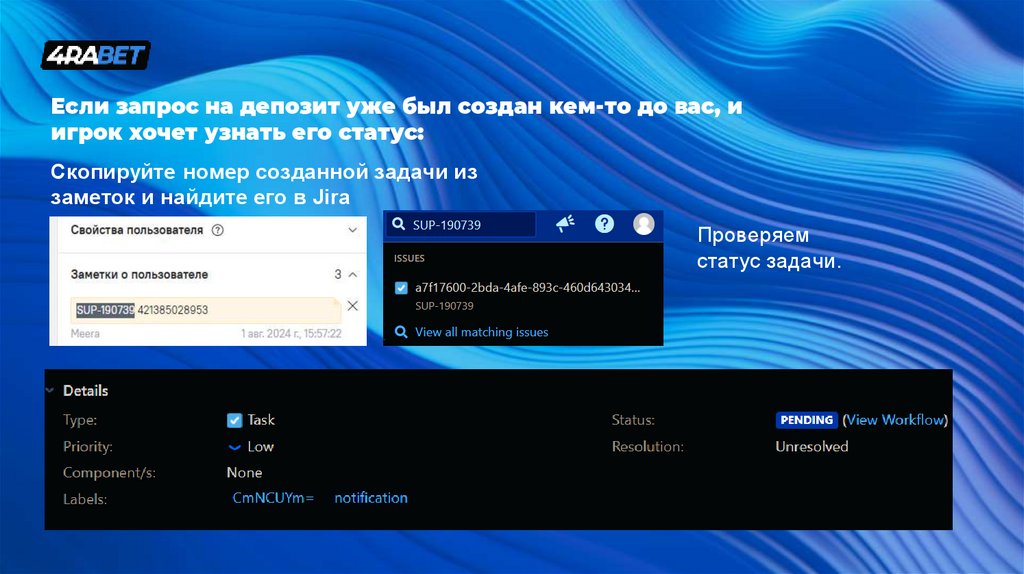
Task: Click the None component value
Action: coord(244,472)
